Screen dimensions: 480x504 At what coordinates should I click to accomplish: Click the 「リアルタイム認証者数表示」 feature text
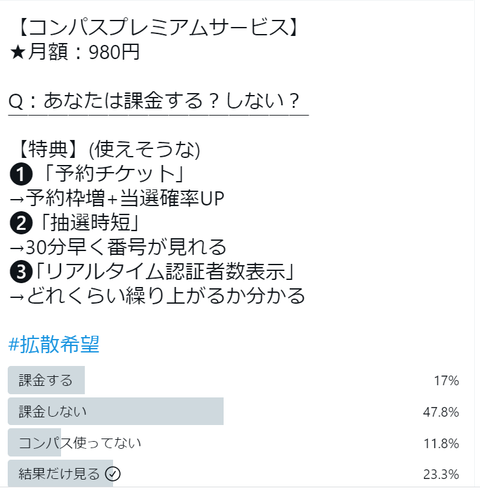[164, 272]
